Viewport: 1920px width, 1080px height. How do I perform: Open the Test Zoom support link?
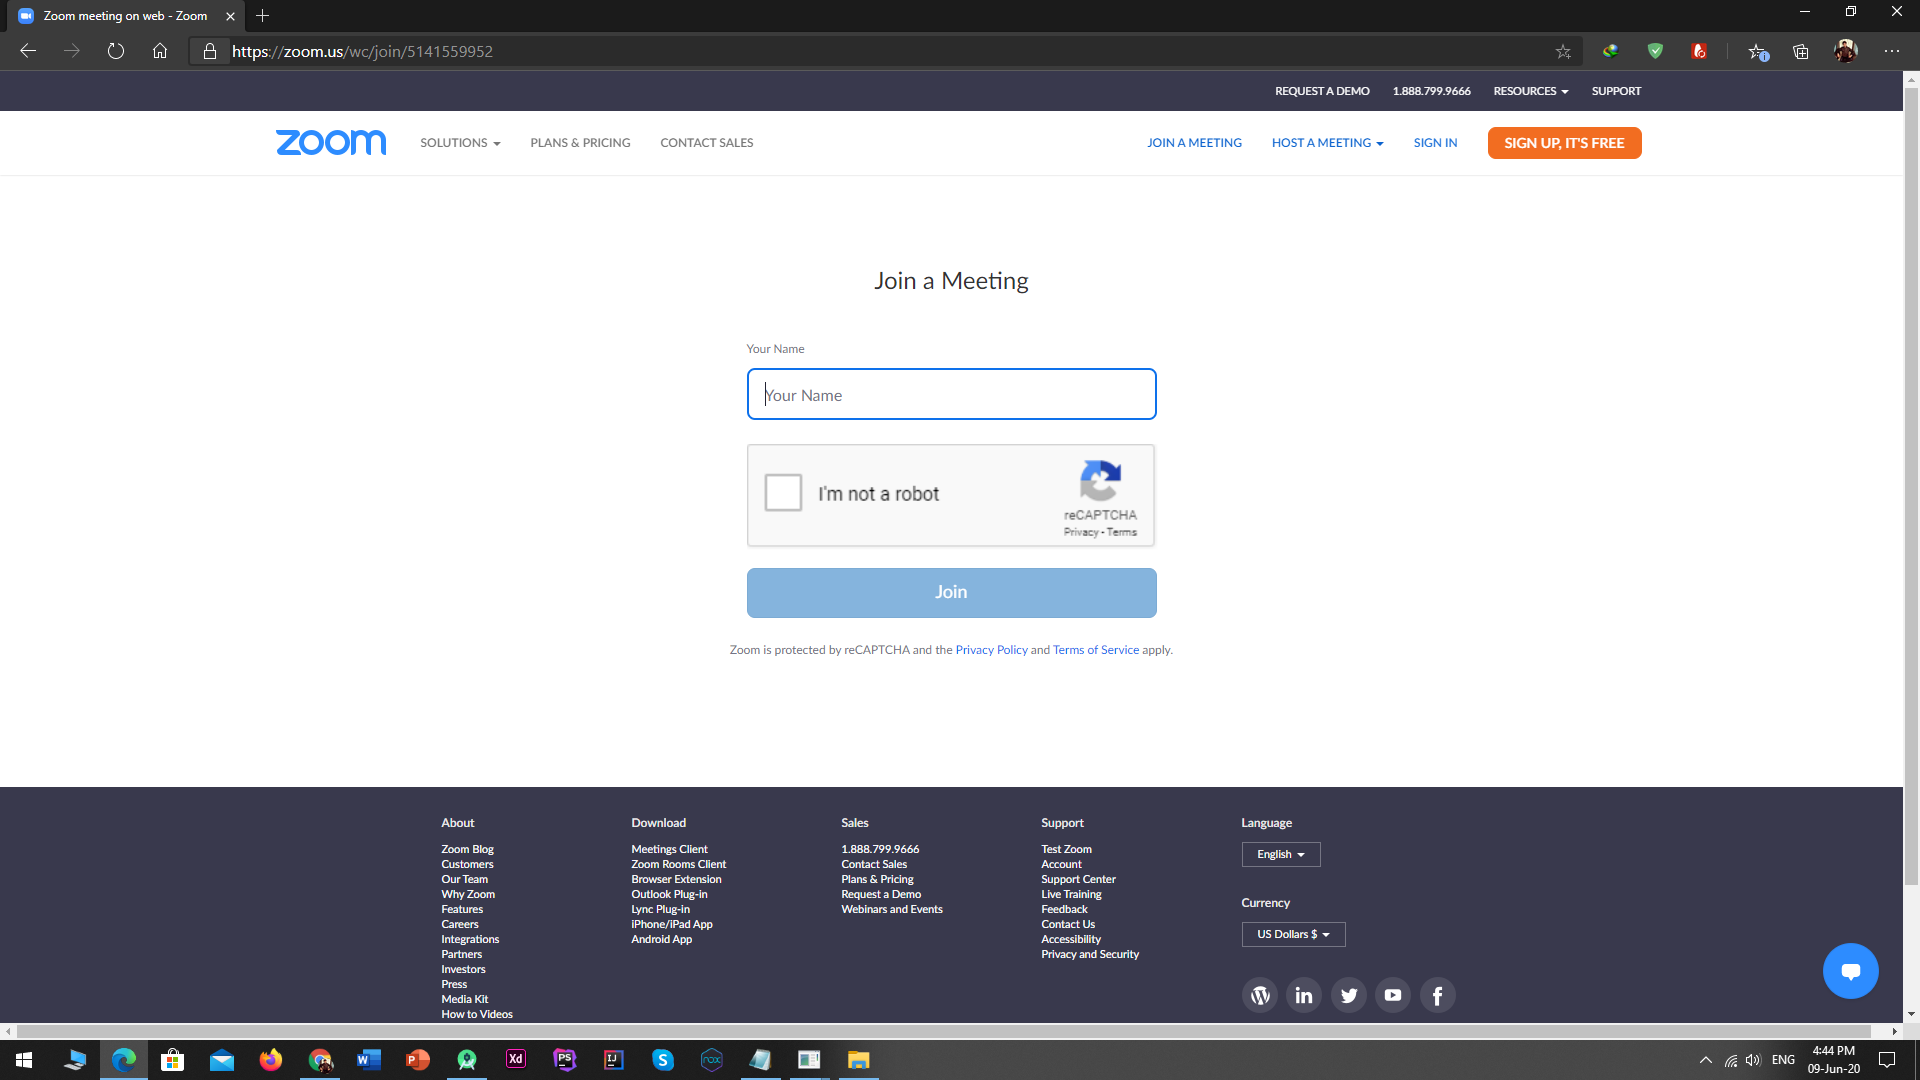(1066, 850)
